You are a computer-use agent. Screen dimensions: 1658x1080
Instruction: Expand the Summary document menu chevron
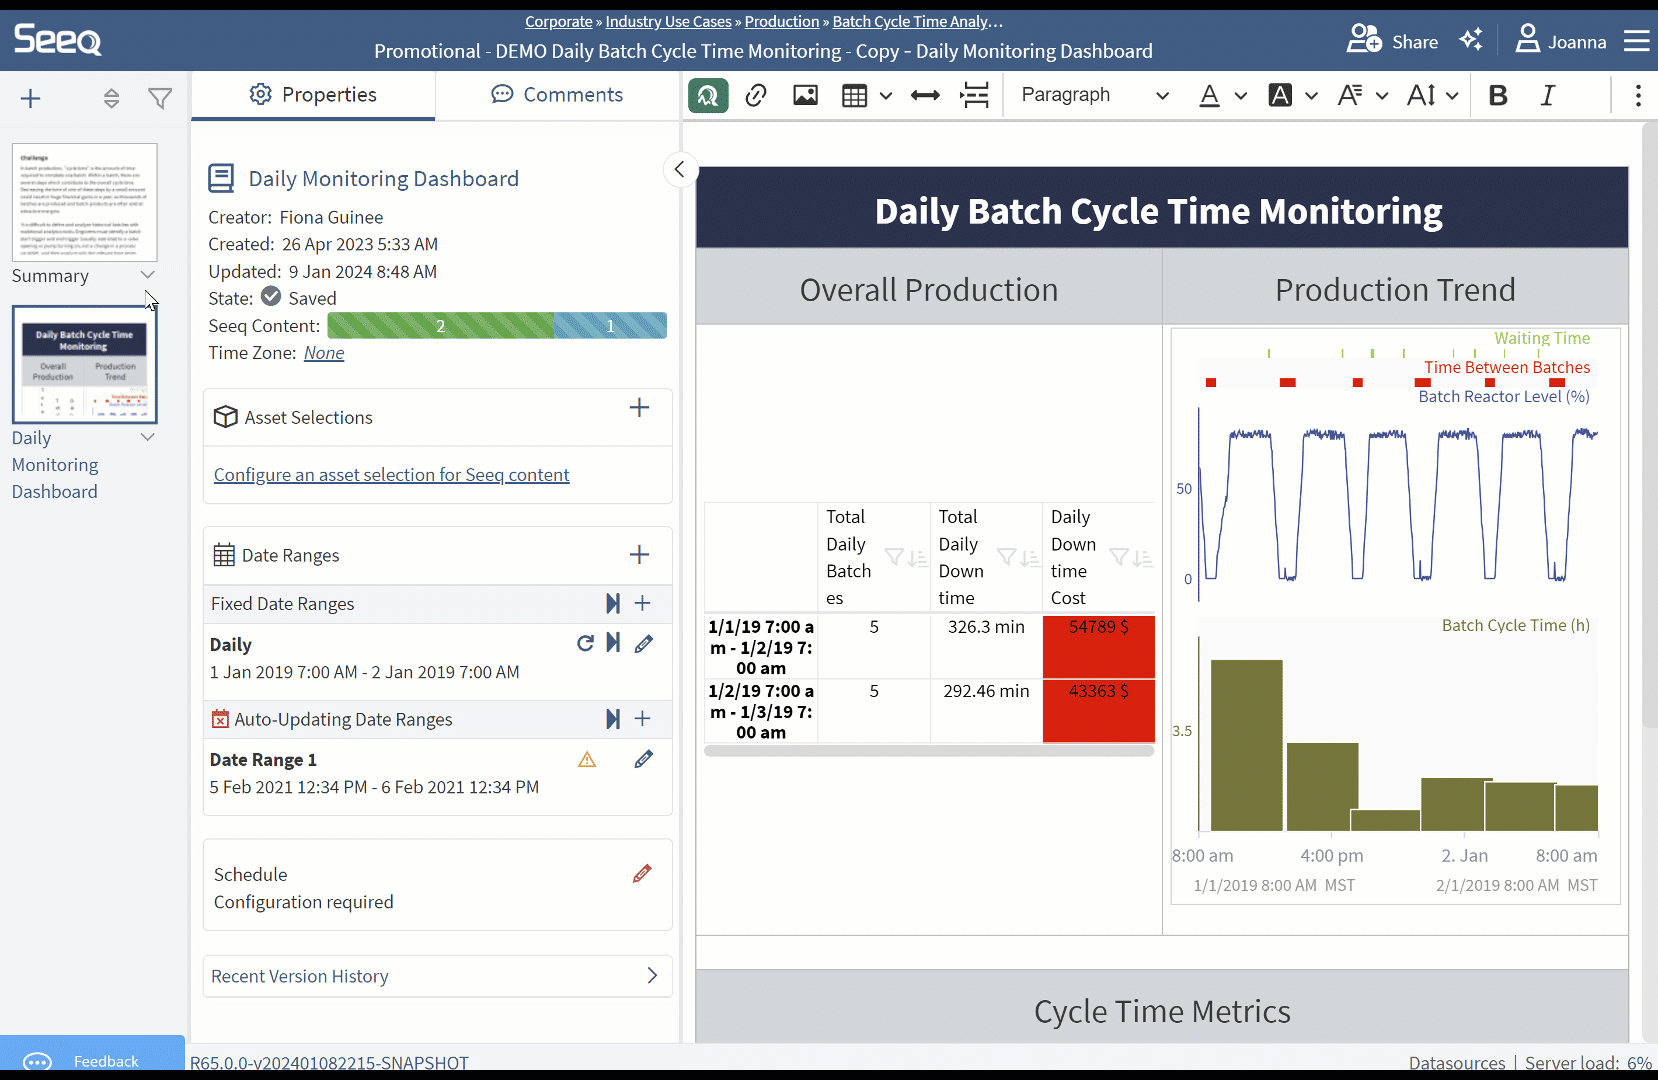[148, 275]
